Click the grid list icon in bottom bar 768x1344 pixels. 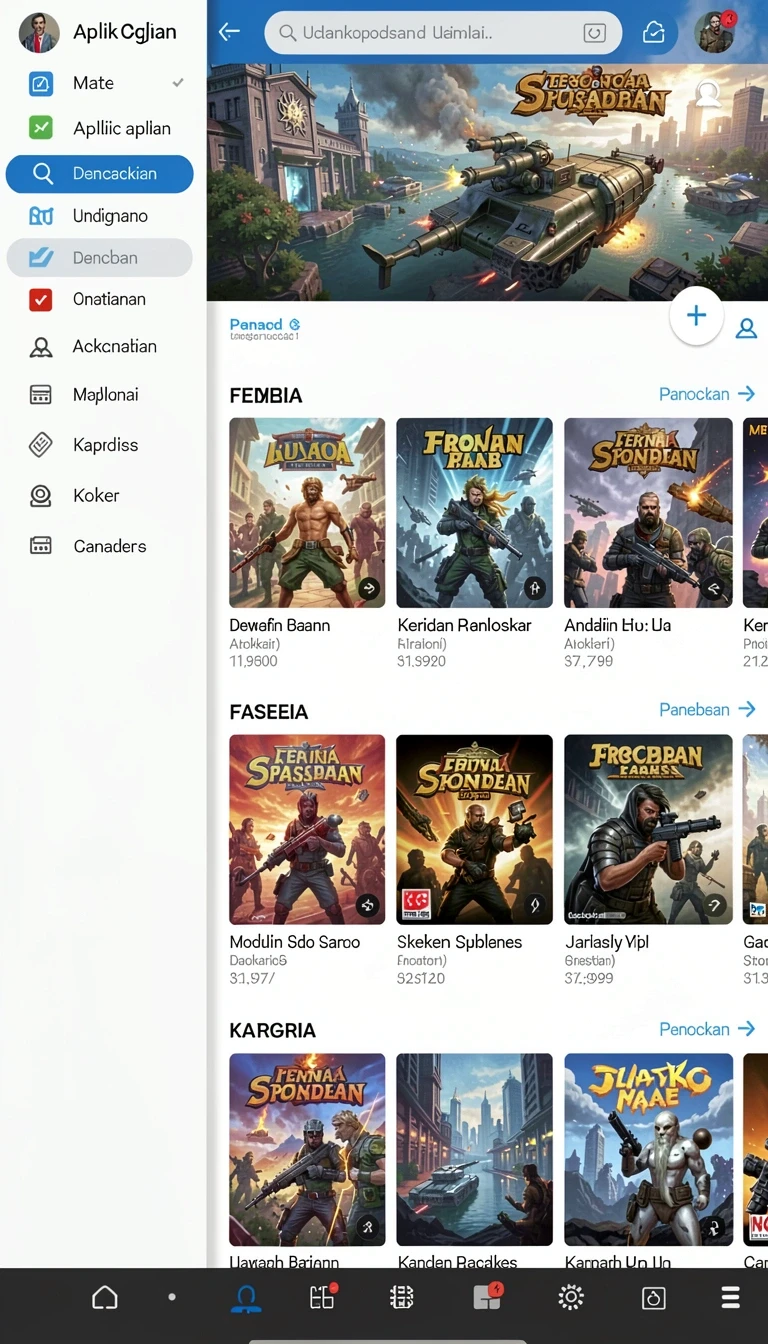[401, 1298]
